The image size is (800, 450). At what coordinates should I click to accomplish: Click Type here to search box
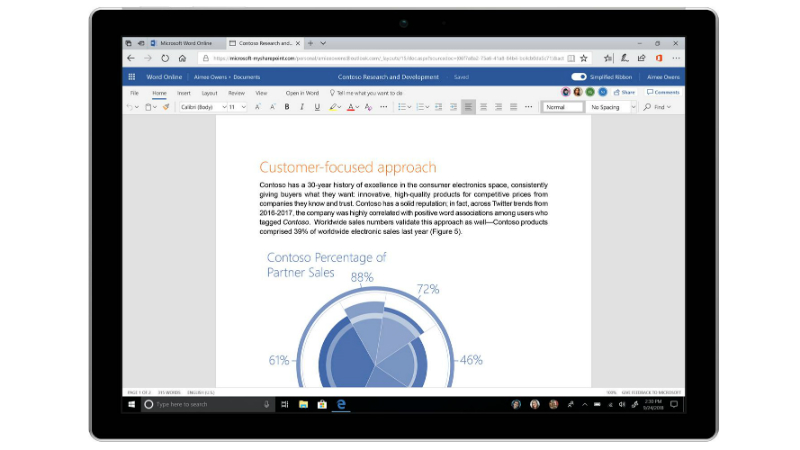(208, 405)
